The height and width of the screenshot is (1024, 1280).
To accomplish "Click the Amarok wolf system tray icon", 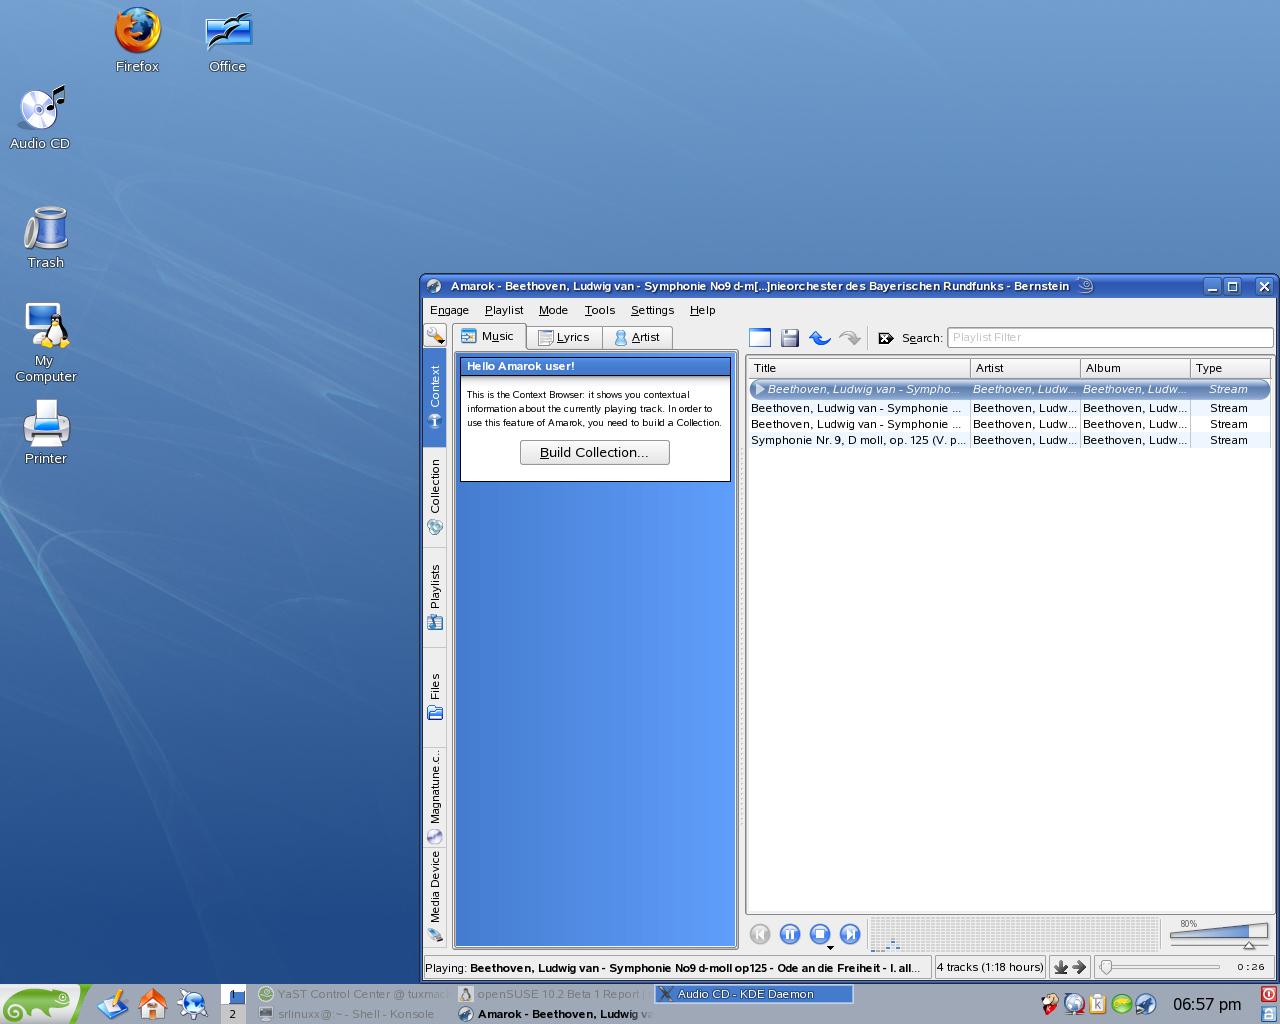I will pyautogui.click(x=1146, y=1004).
